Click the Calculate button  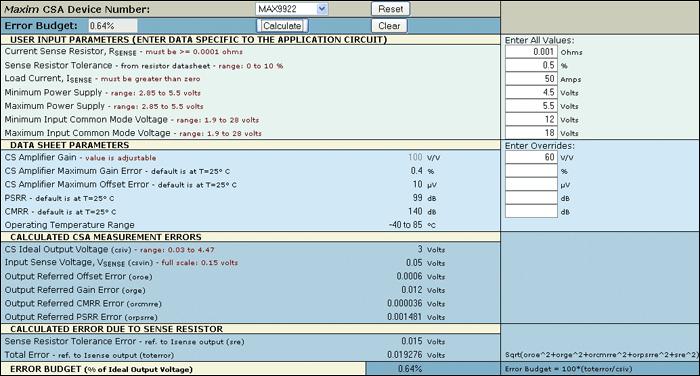tap(282, 26)
